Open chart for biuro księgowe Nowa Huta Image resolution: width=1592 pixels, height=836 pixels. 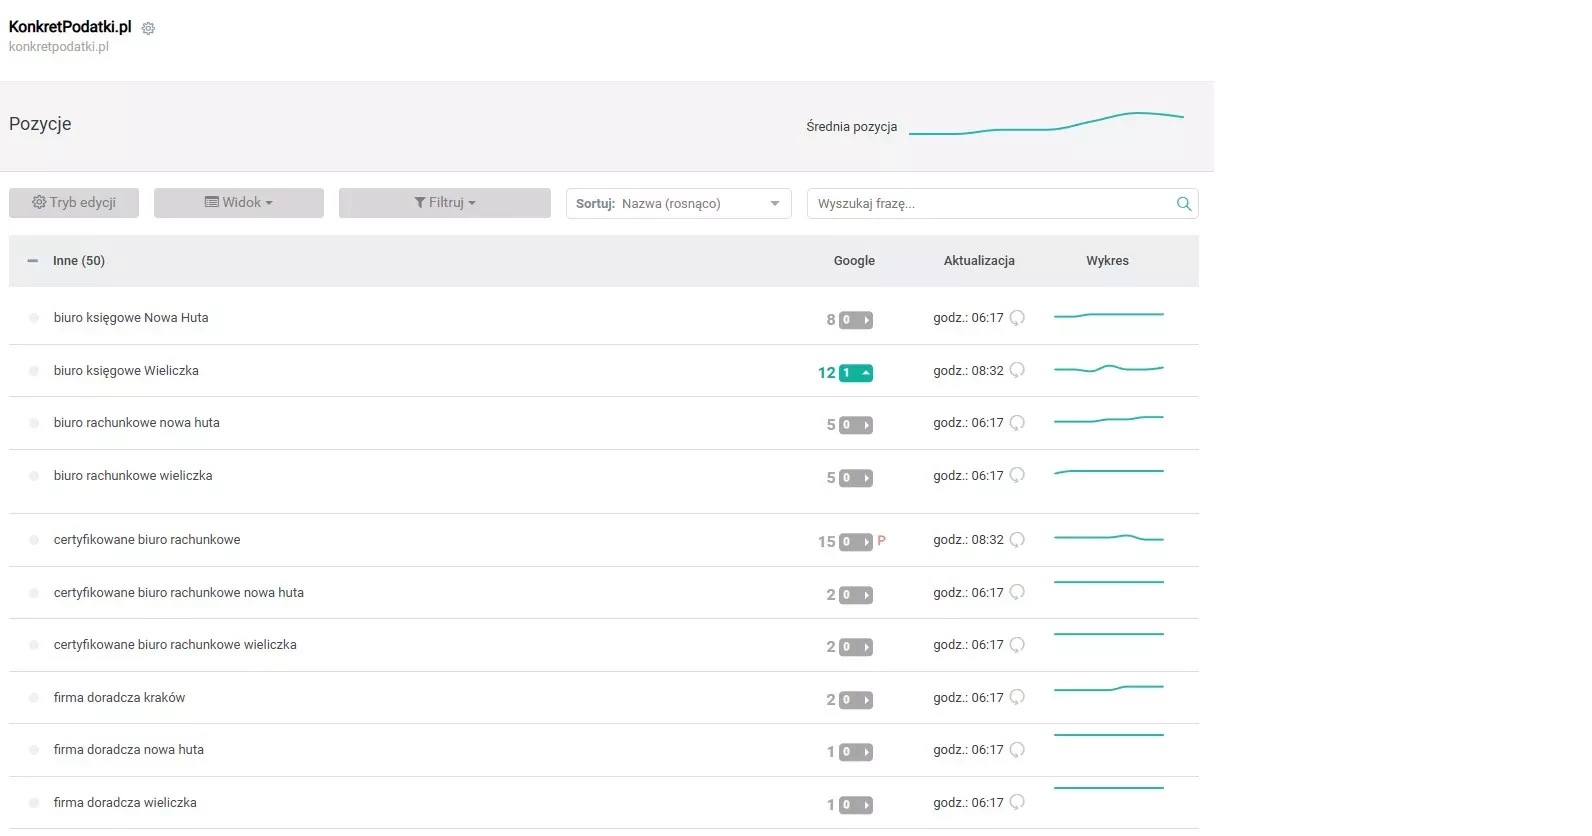click(1109, 315)
